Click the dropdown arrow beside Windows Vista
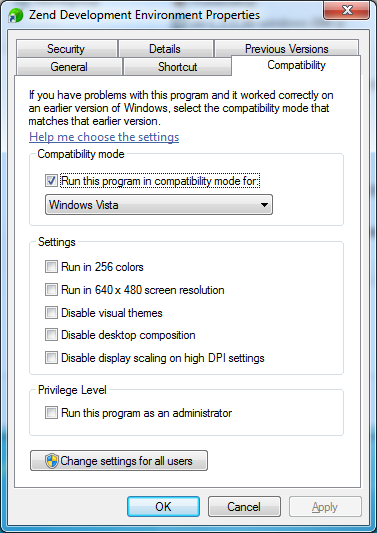 [x=264, y=205]
